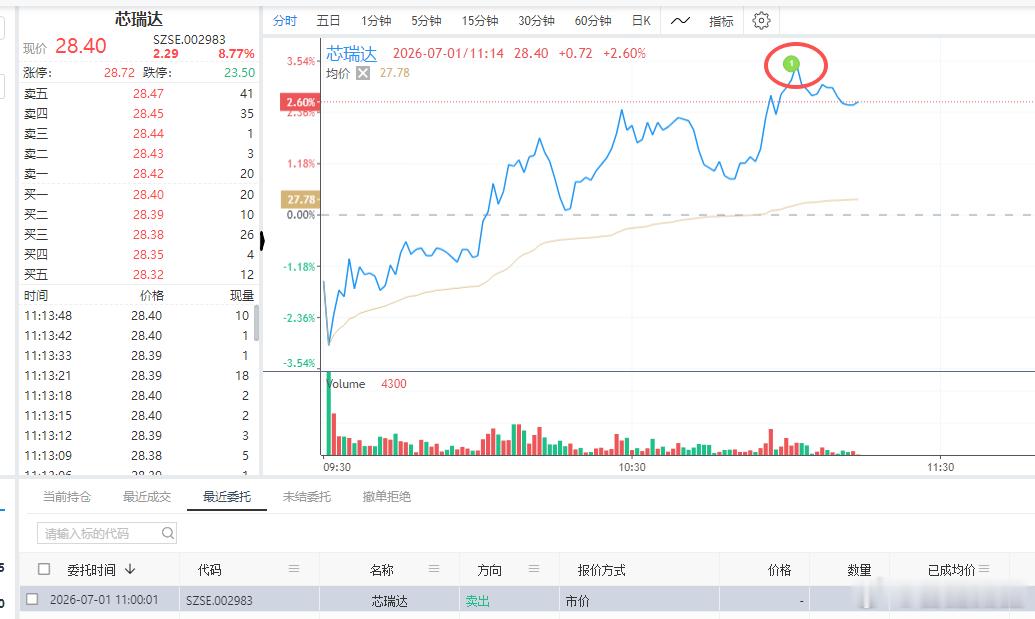Switch to 5分钟 chart period
The width and height of the screenshot is (1035, 619).
point(426,21)
